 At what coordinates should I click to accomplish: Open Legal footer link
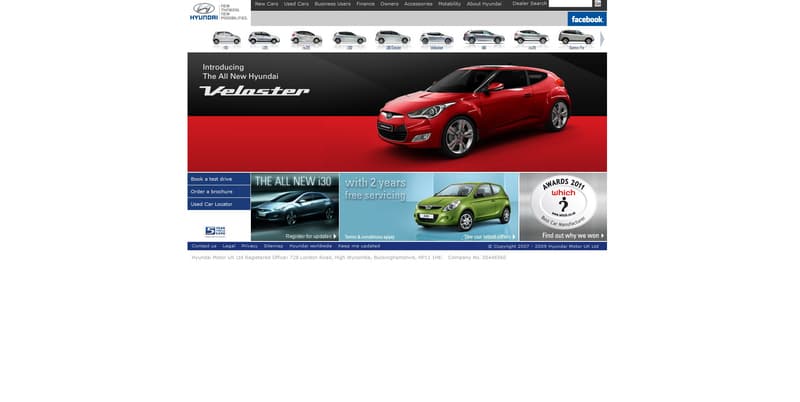click(x=229, y=246)
